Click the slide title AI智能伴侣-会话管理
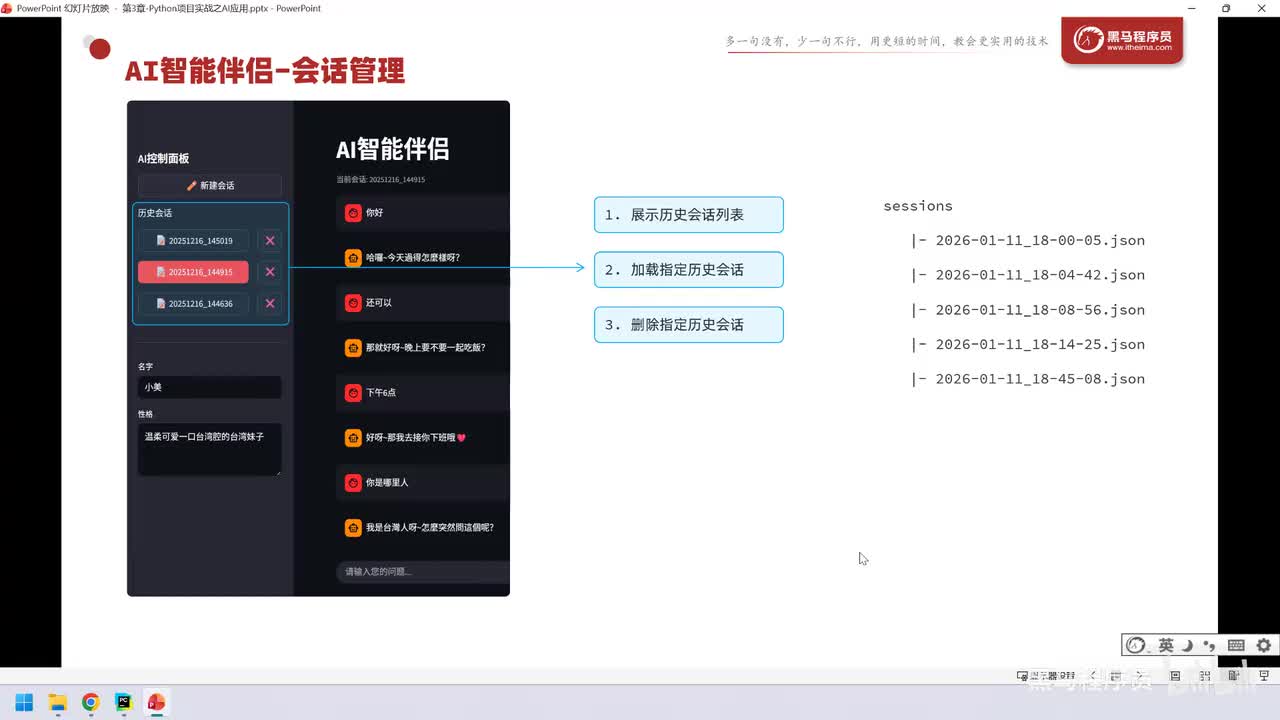1280x720 pixels. (x=265, y=71)
